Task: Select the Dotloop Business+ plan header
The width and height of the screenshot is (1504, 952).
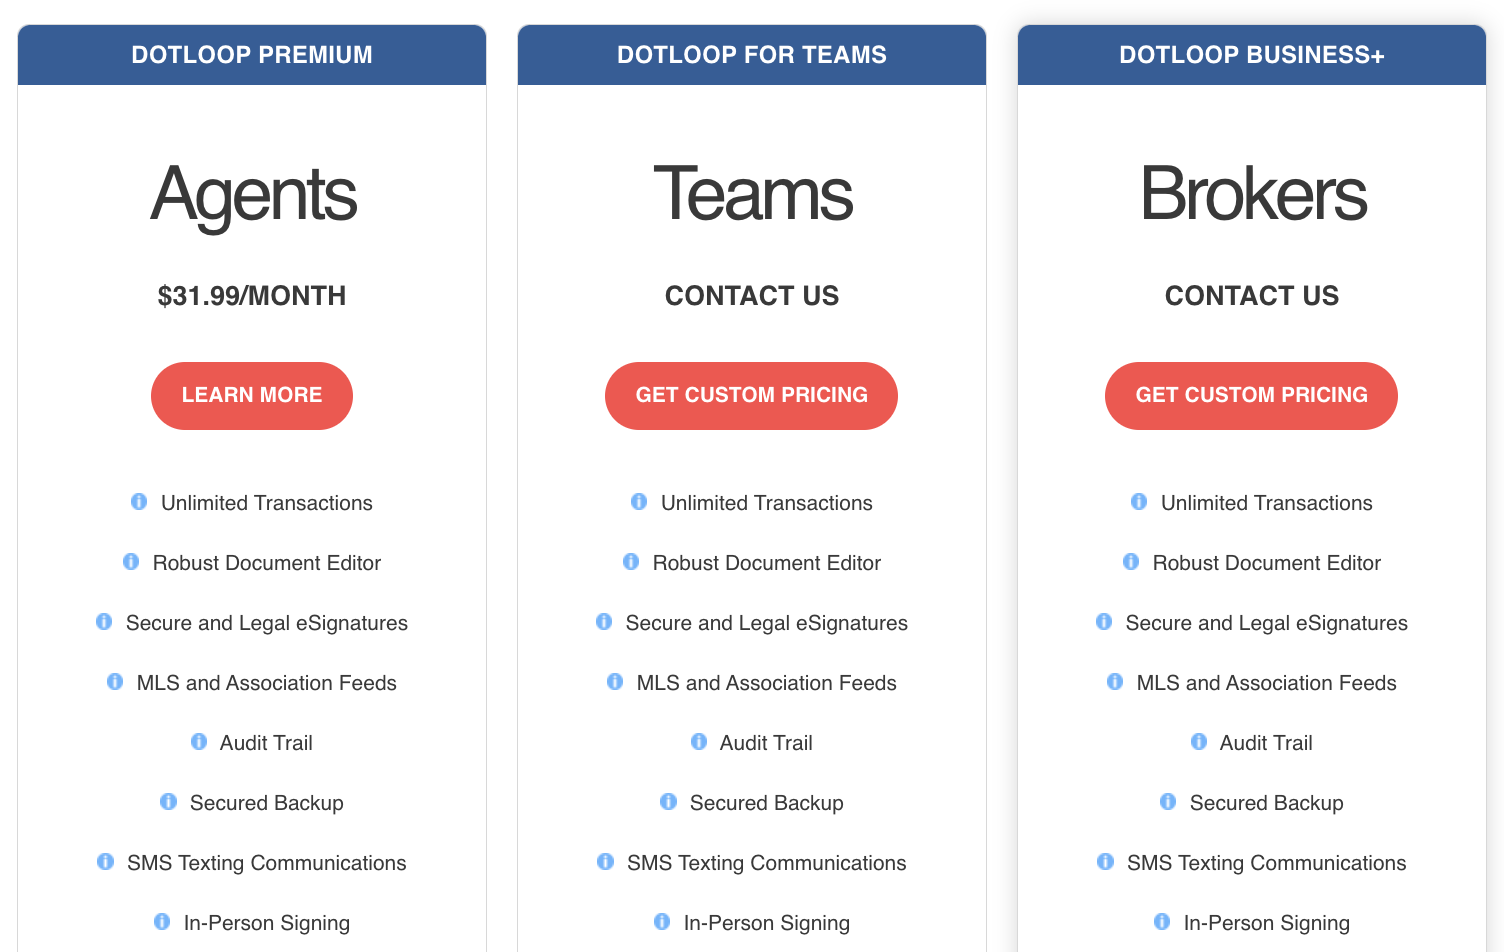Action: coord(1252,55)
